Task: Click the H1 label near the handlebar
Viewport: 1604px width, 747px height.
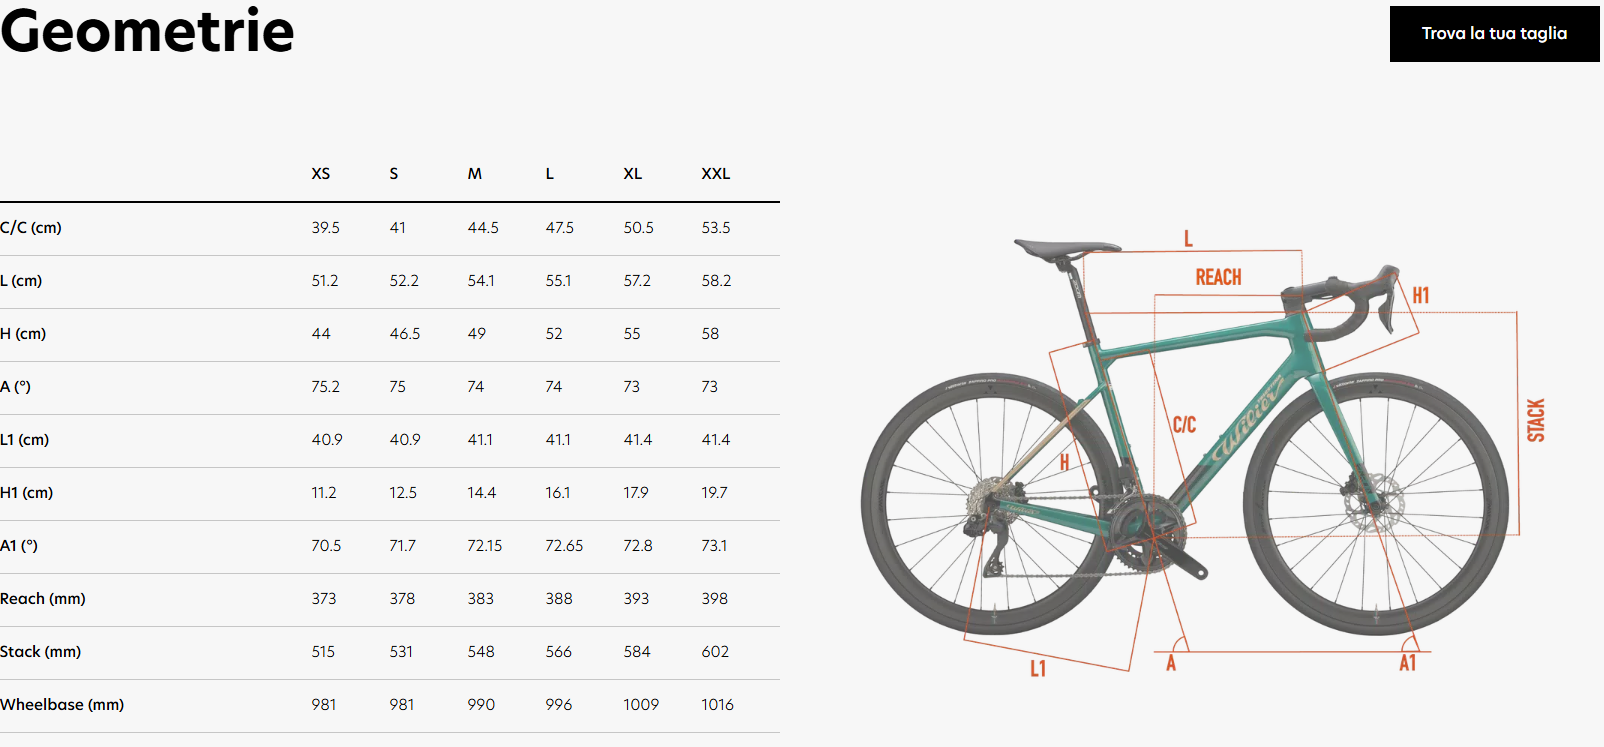Action: click(x=1420, y=295)
